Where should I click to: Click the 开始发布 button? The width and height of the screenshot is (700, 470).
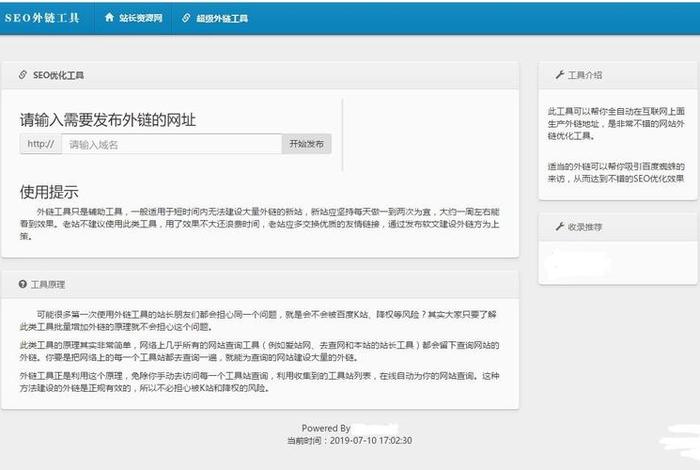tap(307, 144)
